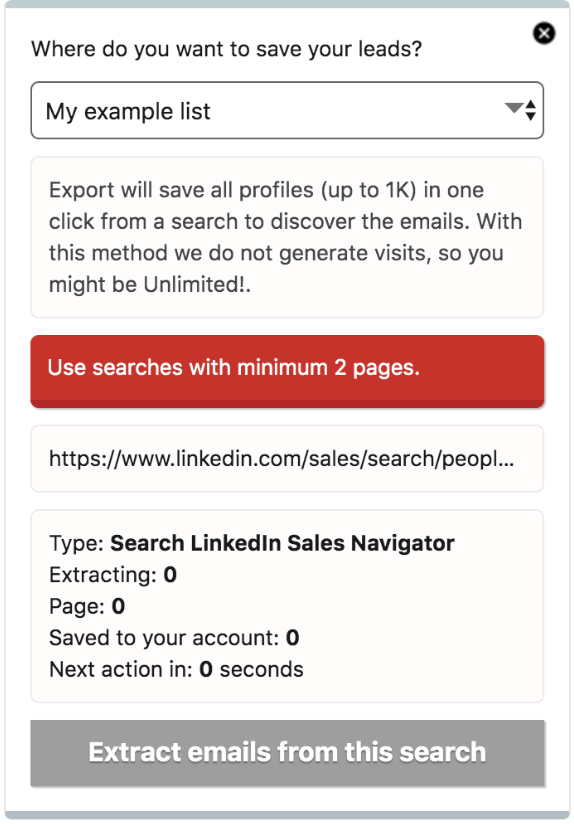Click the word 'Unlimited!' in the description

[195, 284]
